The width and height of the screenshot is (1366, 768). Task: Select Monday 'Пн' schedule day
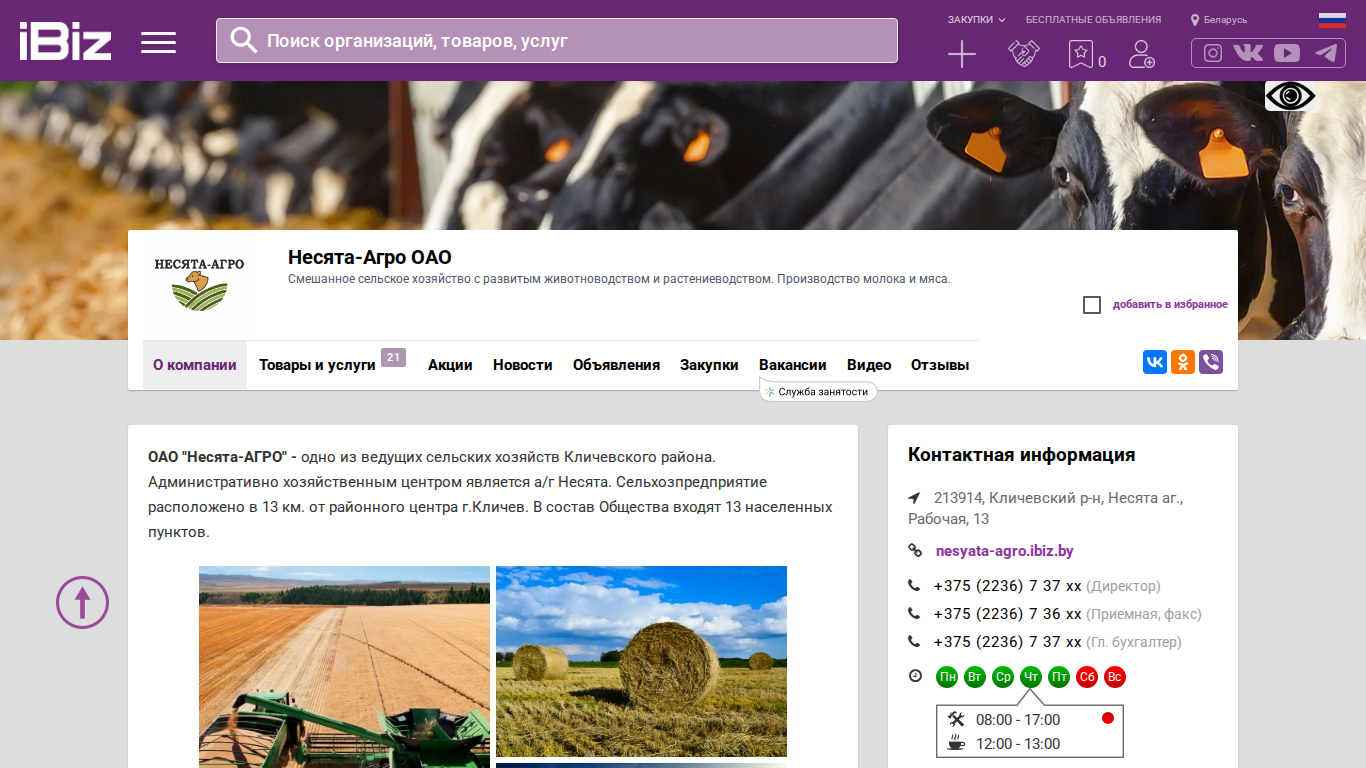click(947, 677)
